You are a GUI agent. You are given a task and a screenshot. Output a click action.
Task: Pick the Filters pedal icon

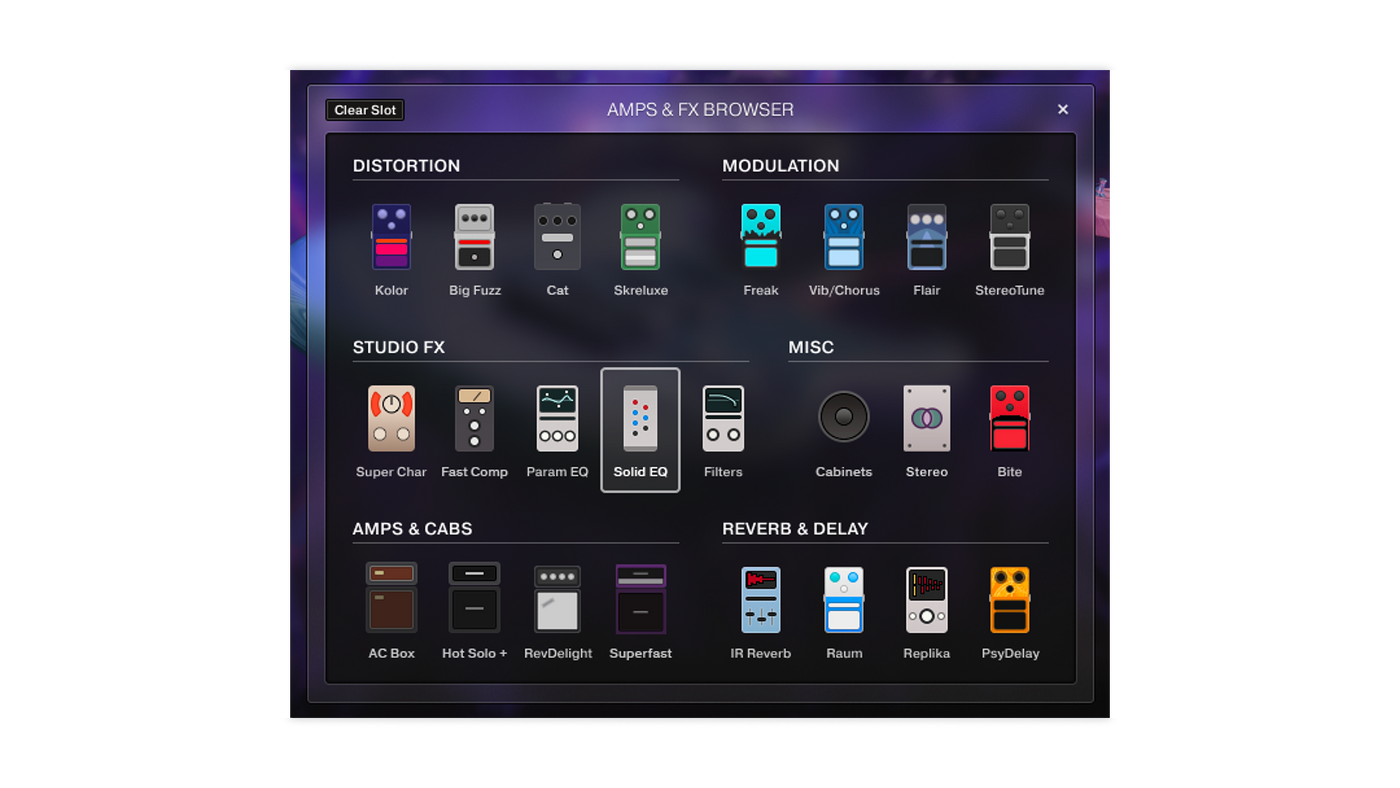(723, 418)
